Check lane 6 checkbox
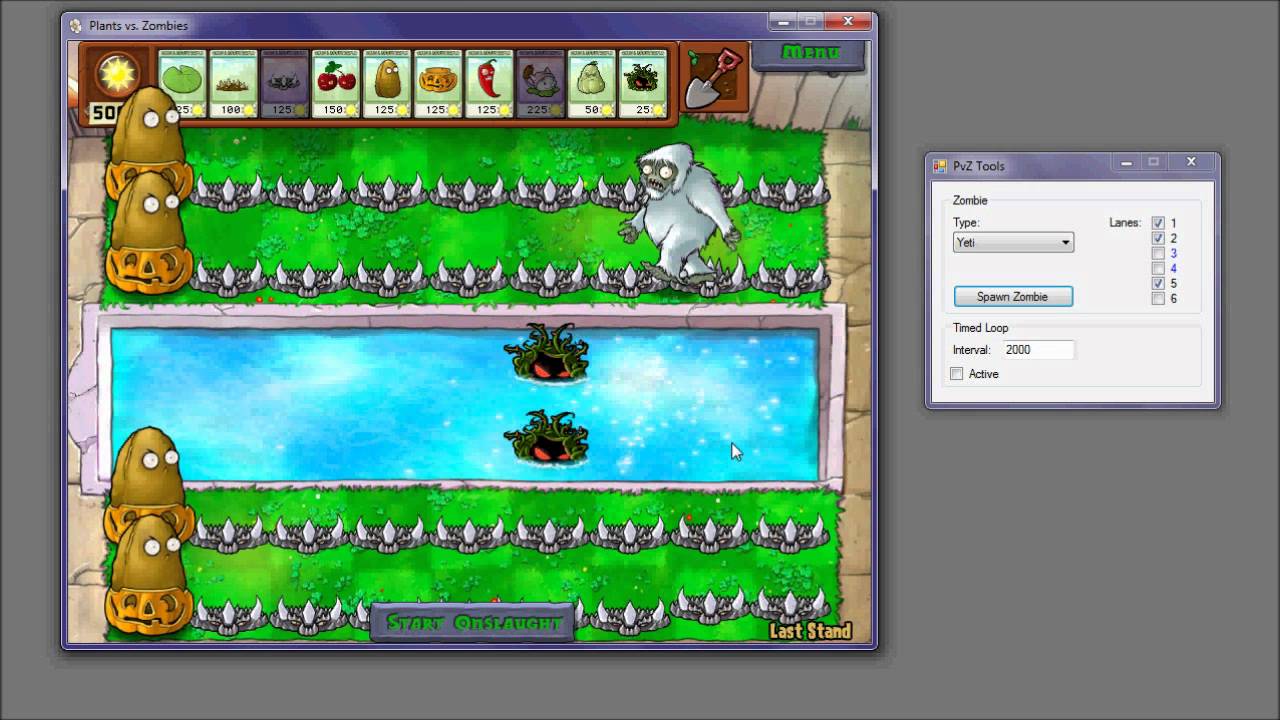The image size is (1280, 720). [1158, 298]
